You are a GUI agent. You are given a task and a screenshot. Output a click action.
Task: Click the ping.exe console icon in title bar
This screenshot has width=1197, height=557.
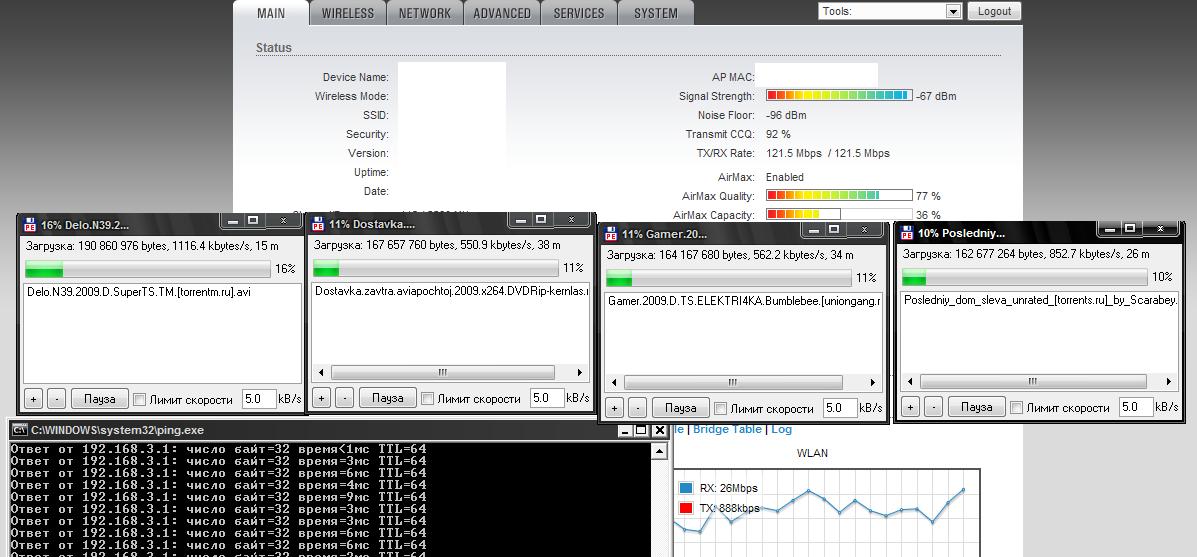click(20, 430)
